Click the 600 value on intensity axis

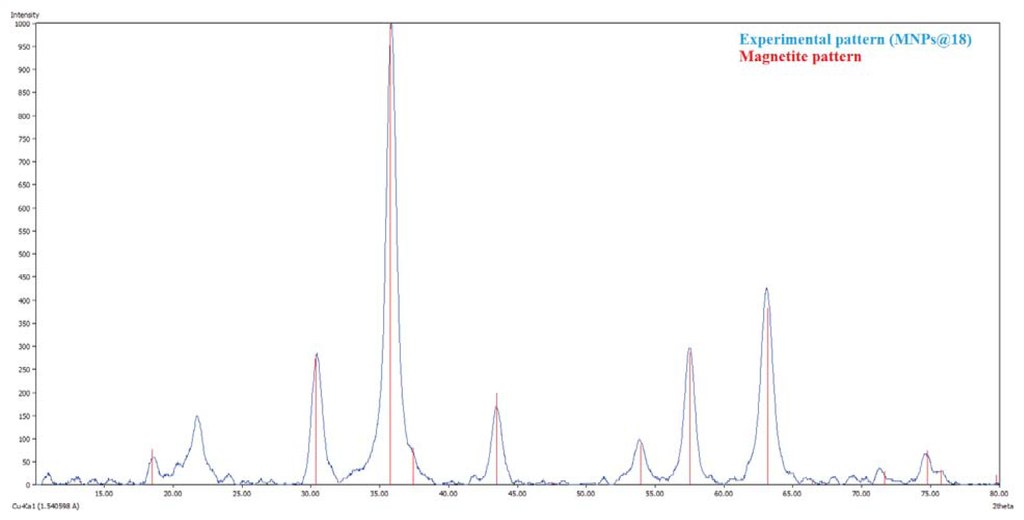coord(25,208)
